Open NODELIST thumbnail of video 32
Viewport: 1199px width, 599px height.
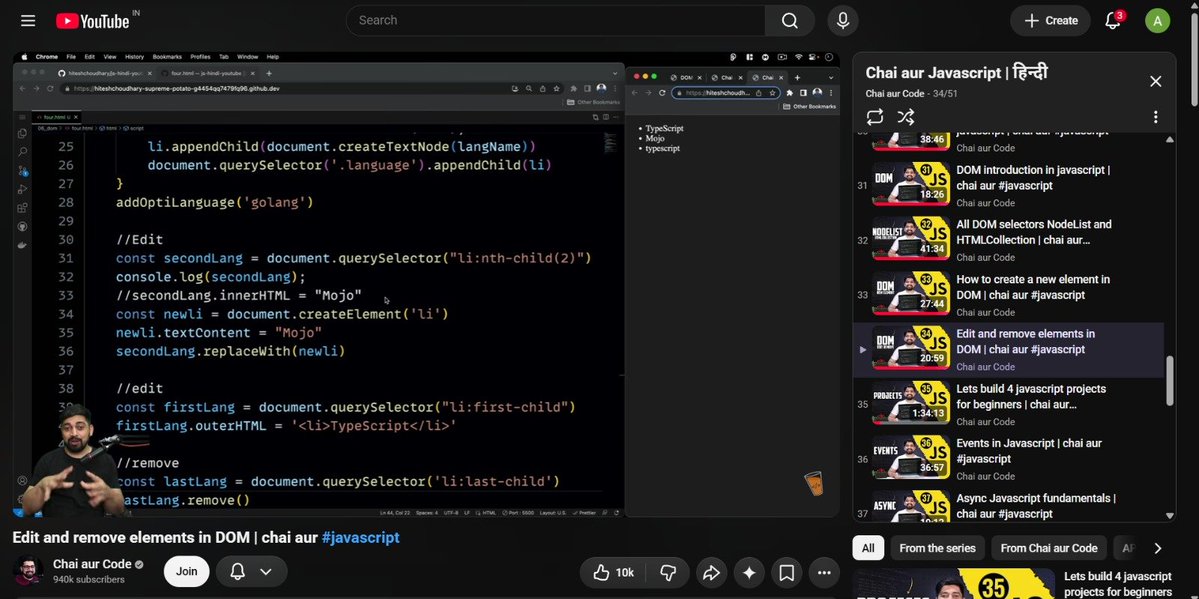[x=911, y=239]
